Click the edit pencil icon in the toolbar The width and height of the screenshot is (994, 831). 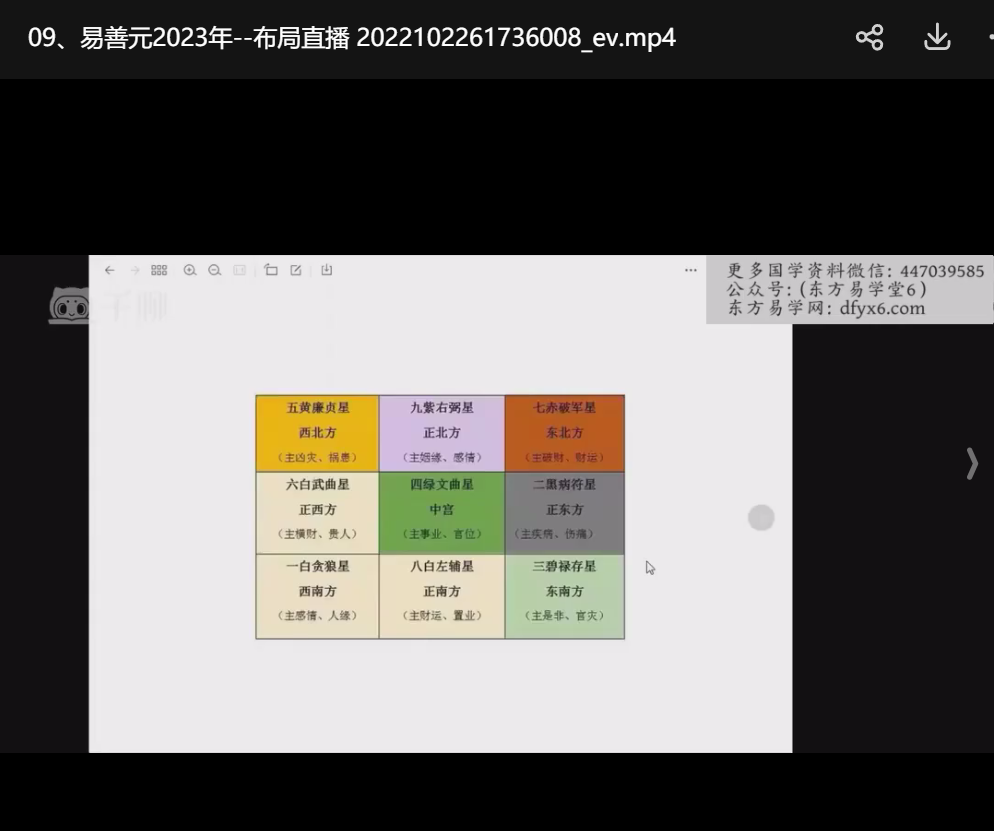click(296, 270)
